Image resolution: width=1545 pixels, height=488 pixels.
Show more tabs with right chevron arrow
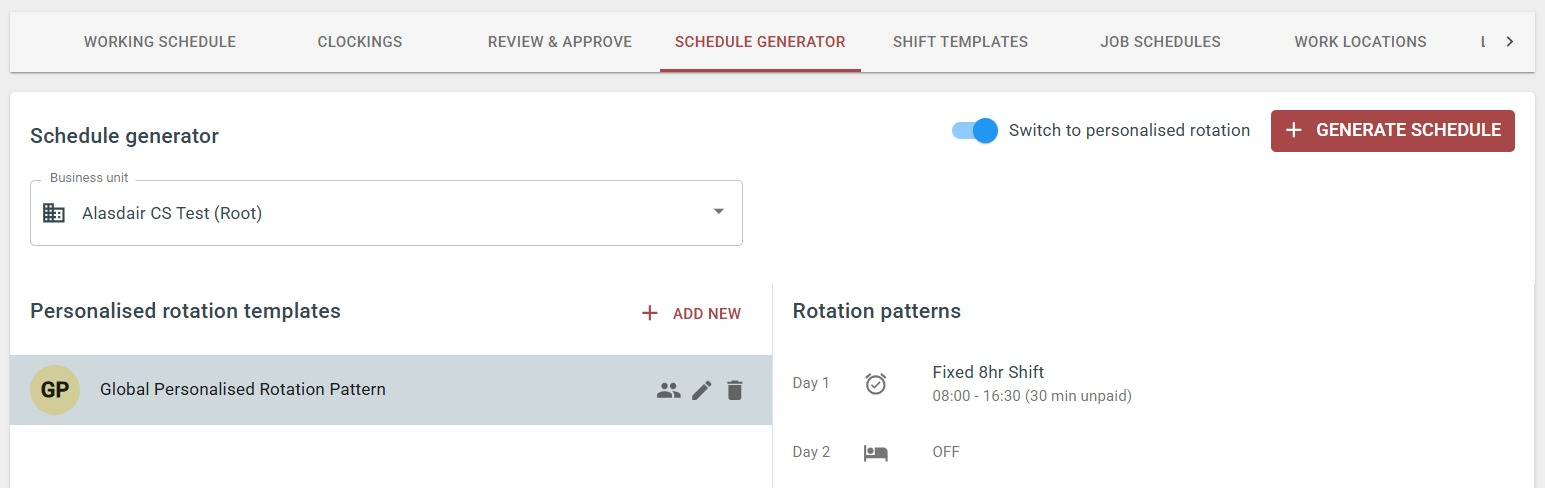pyautogui.click(x=1509, y=41)
